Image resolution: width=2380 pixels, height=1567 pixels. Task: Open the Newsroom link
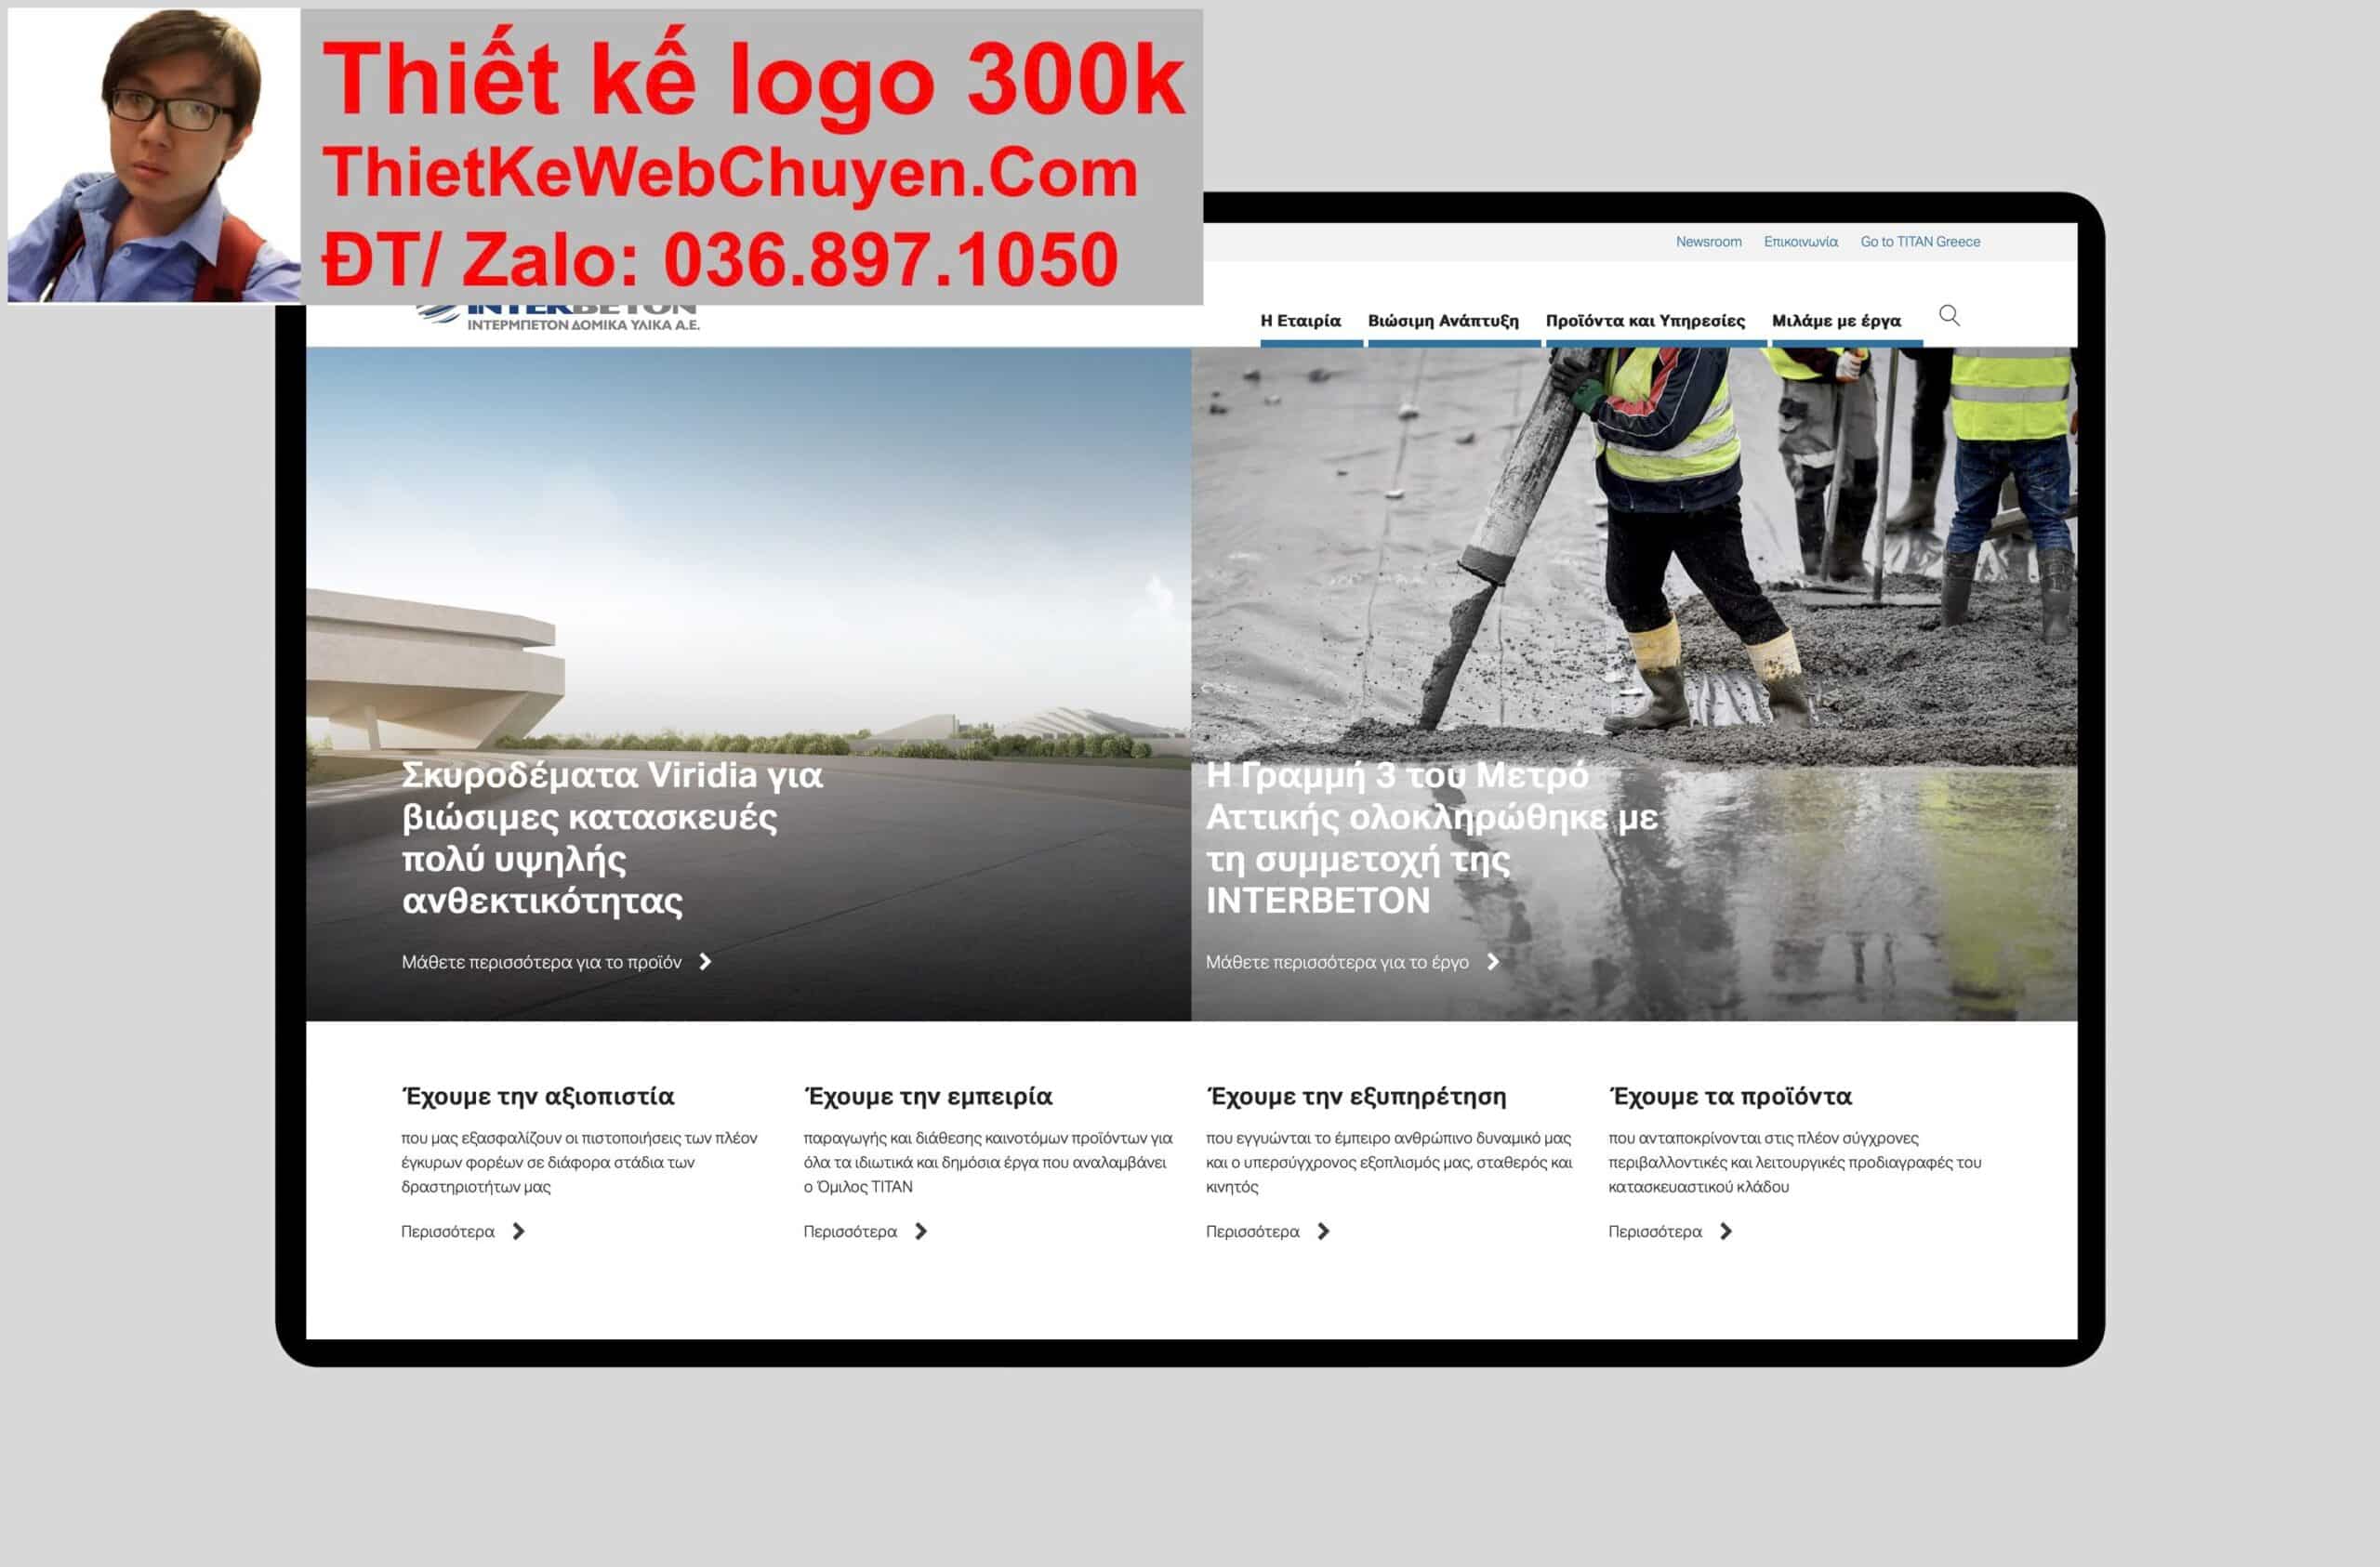tap(1708, 242)
